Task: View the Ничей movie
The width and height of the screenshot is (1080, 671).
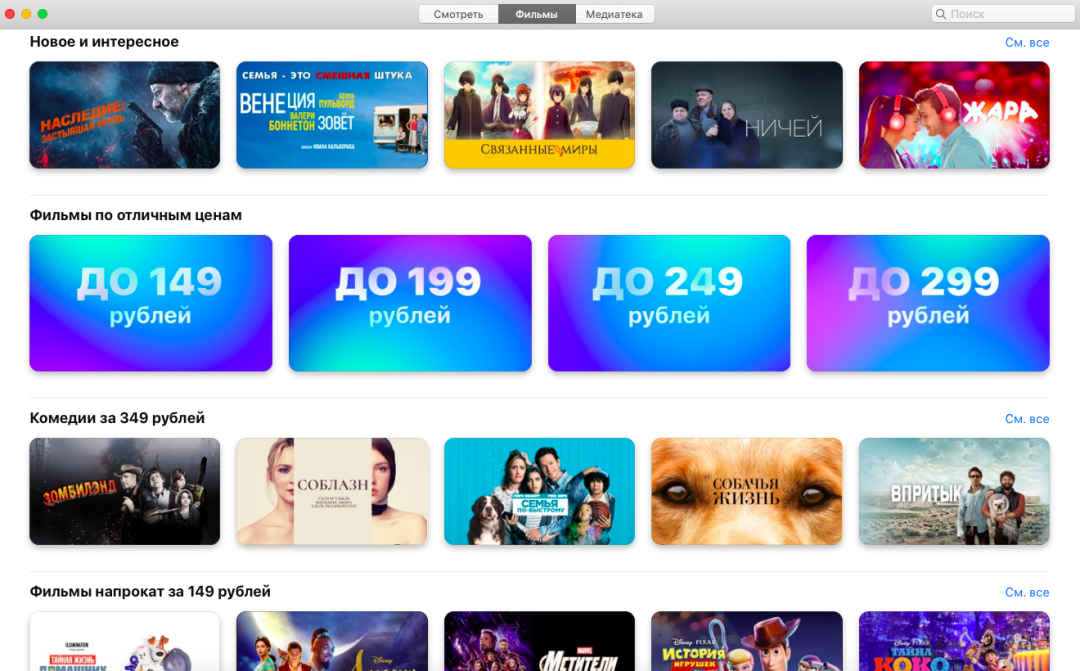Action: [x=747, y=115]
